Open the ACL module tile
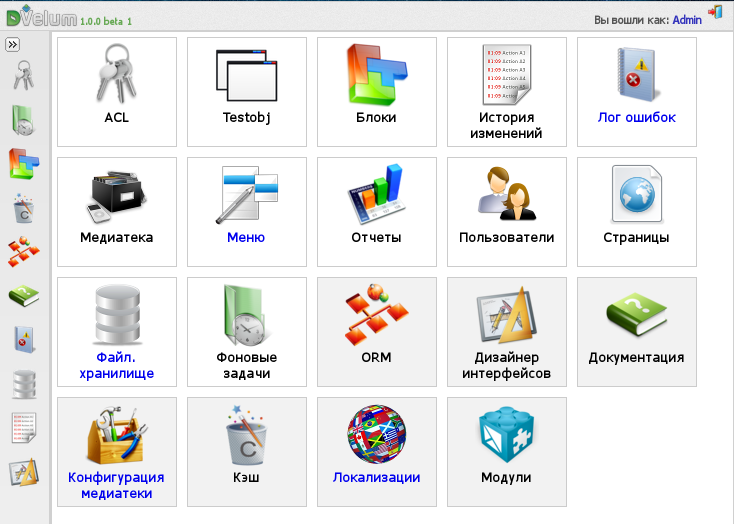734x524 pixels. pos(117,92)
